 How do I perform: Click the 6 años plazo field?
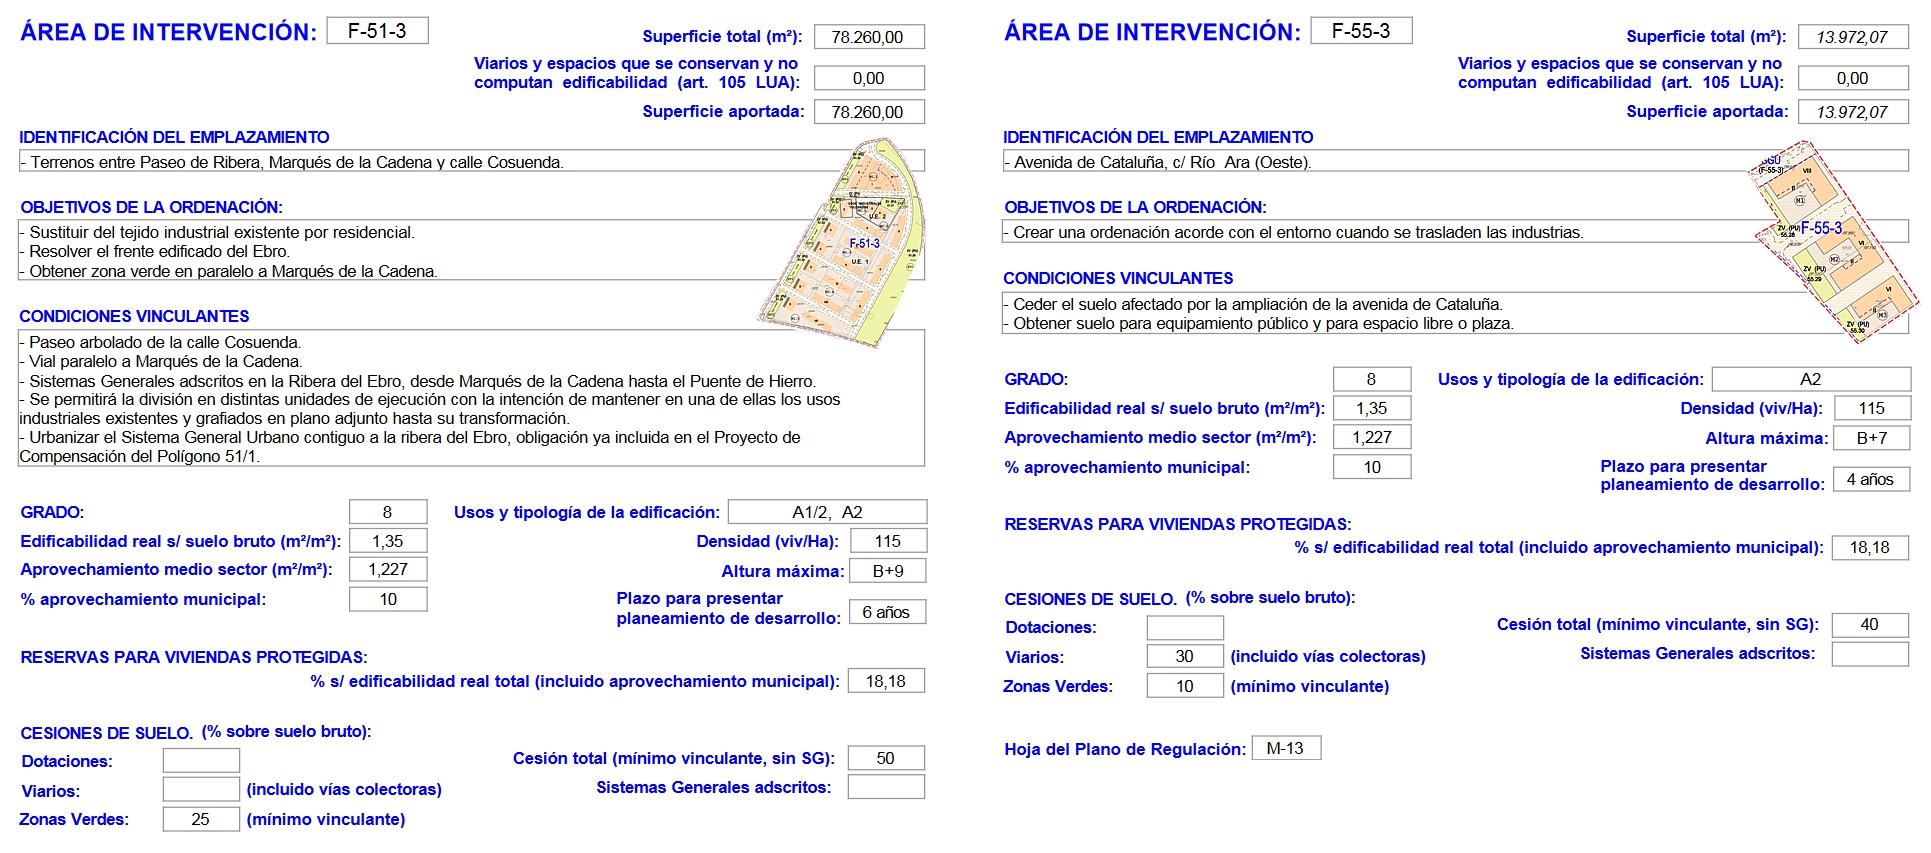click(x=886, y=612)
